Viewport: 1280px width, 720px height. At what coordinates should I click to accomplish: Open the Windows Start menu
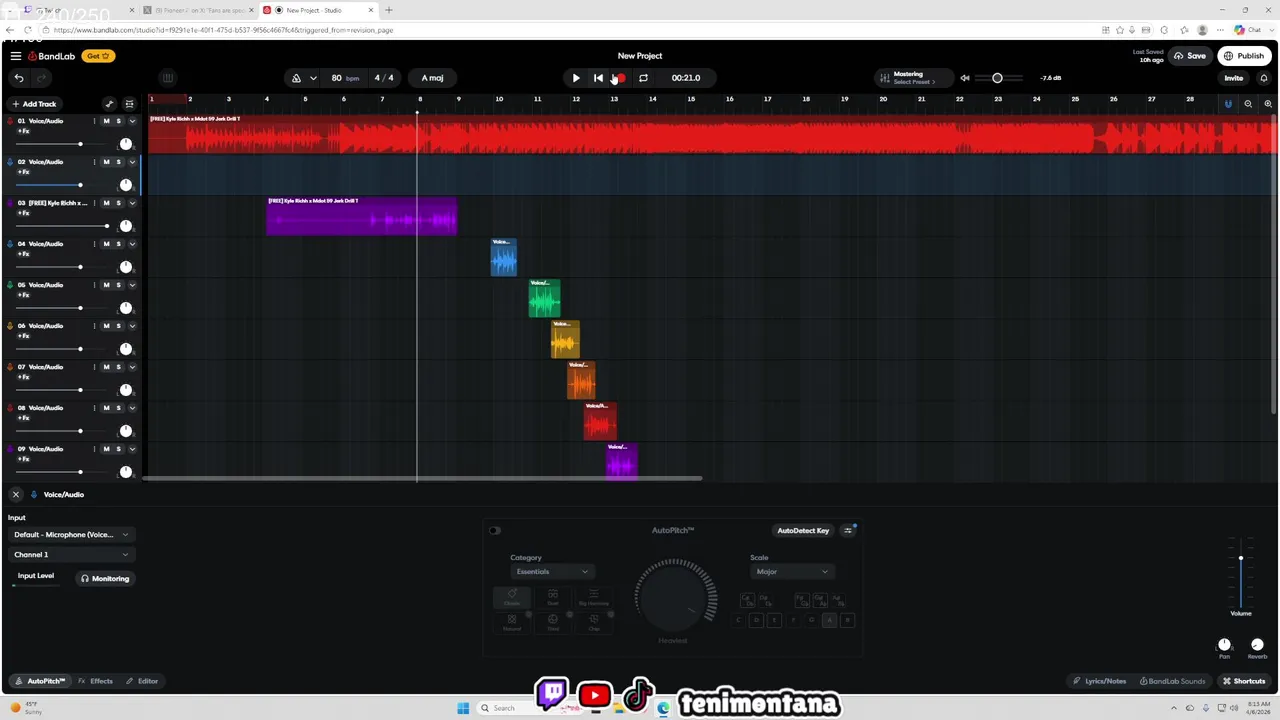click(x=463, y=708)
